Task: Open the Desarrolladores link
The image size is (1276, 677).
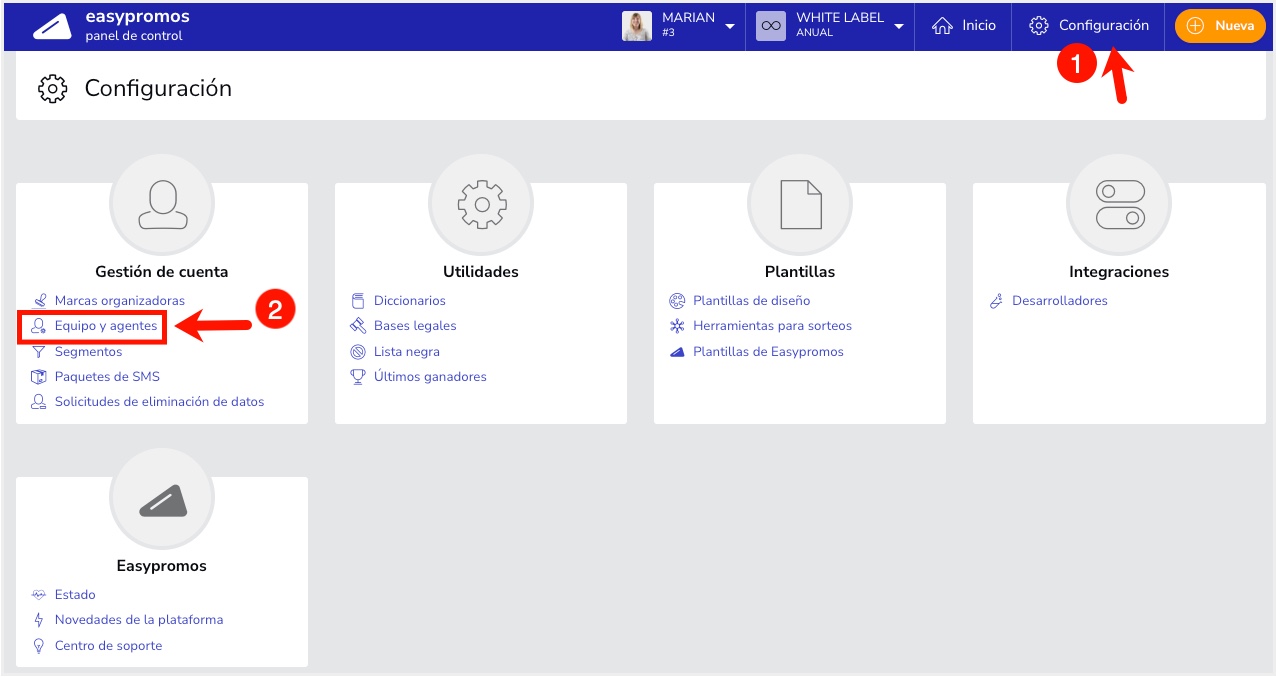Action: (1060, 301)
